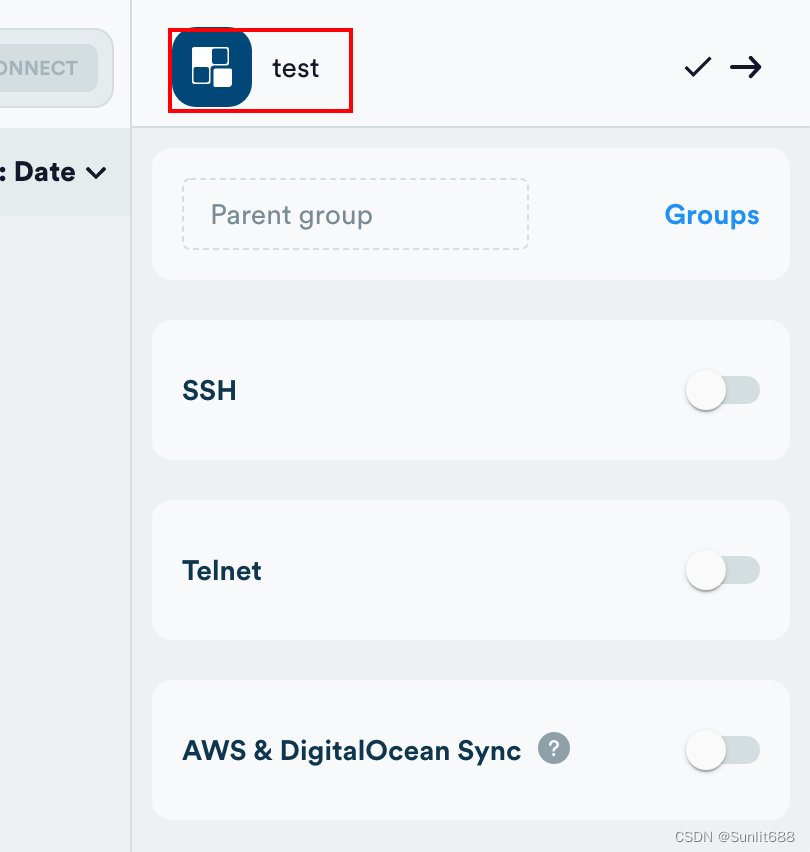Click blank header space right of test
The width and height of the screenshot is (810, 852).
[x=500, y=68]
